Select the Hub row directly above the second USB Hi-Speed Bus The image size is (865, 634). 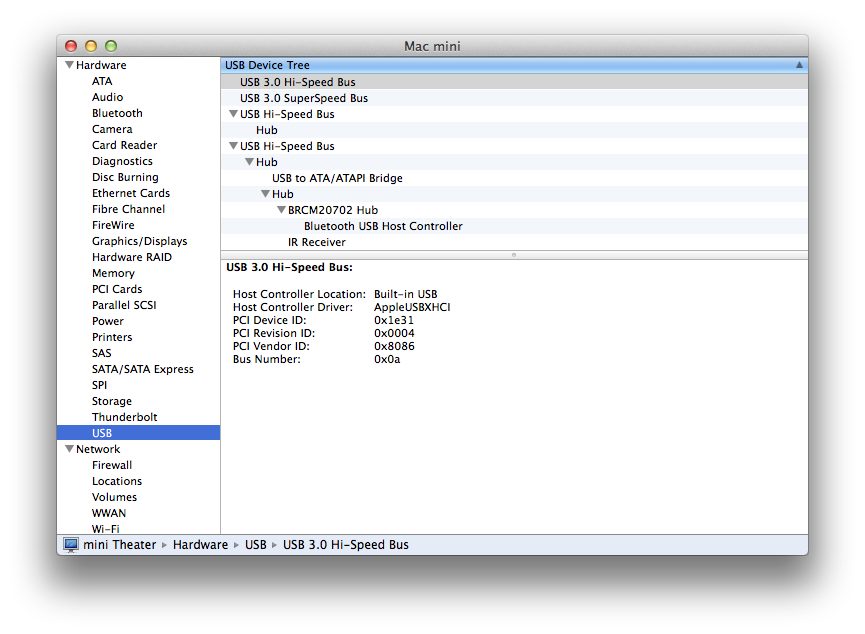pyautogui.click(x=514, y=130)
